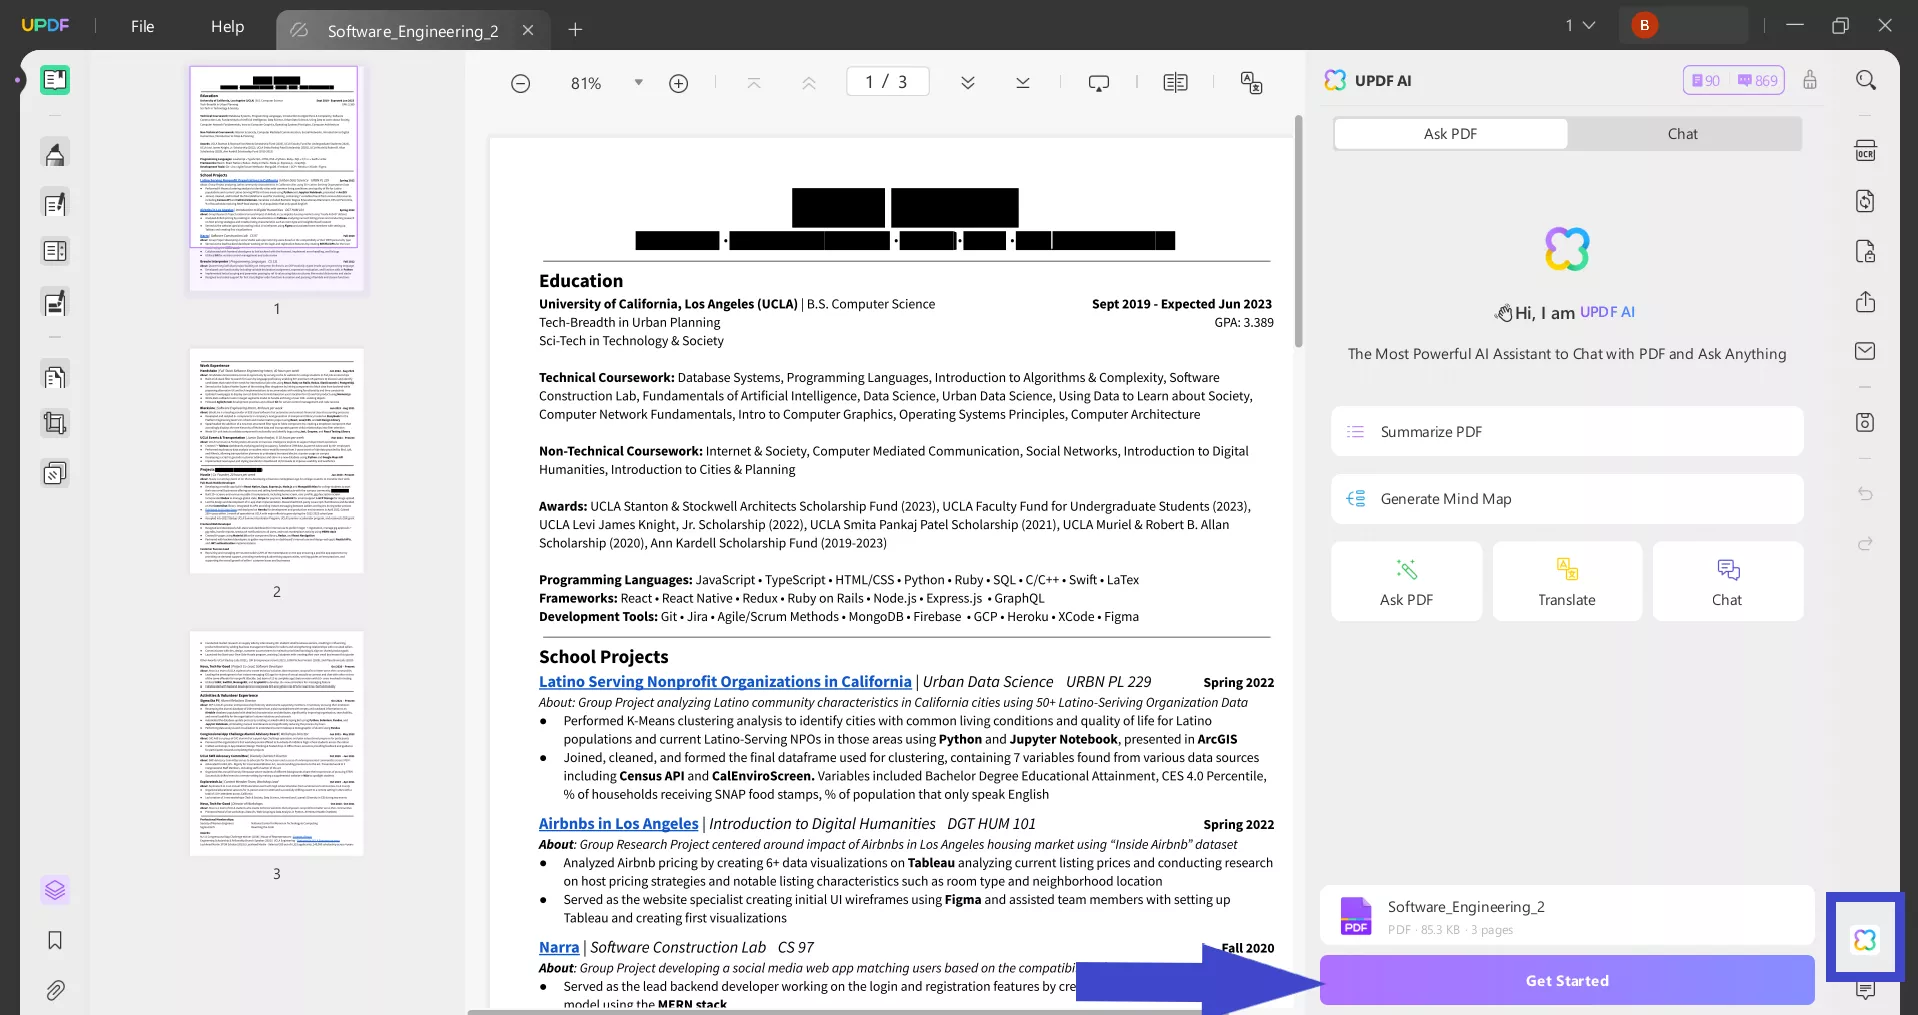The height and width of the screenshot is (1015, 1918).
Task: Open the OCR tool in right sidebar
Action: click(x=1865, y=151)
